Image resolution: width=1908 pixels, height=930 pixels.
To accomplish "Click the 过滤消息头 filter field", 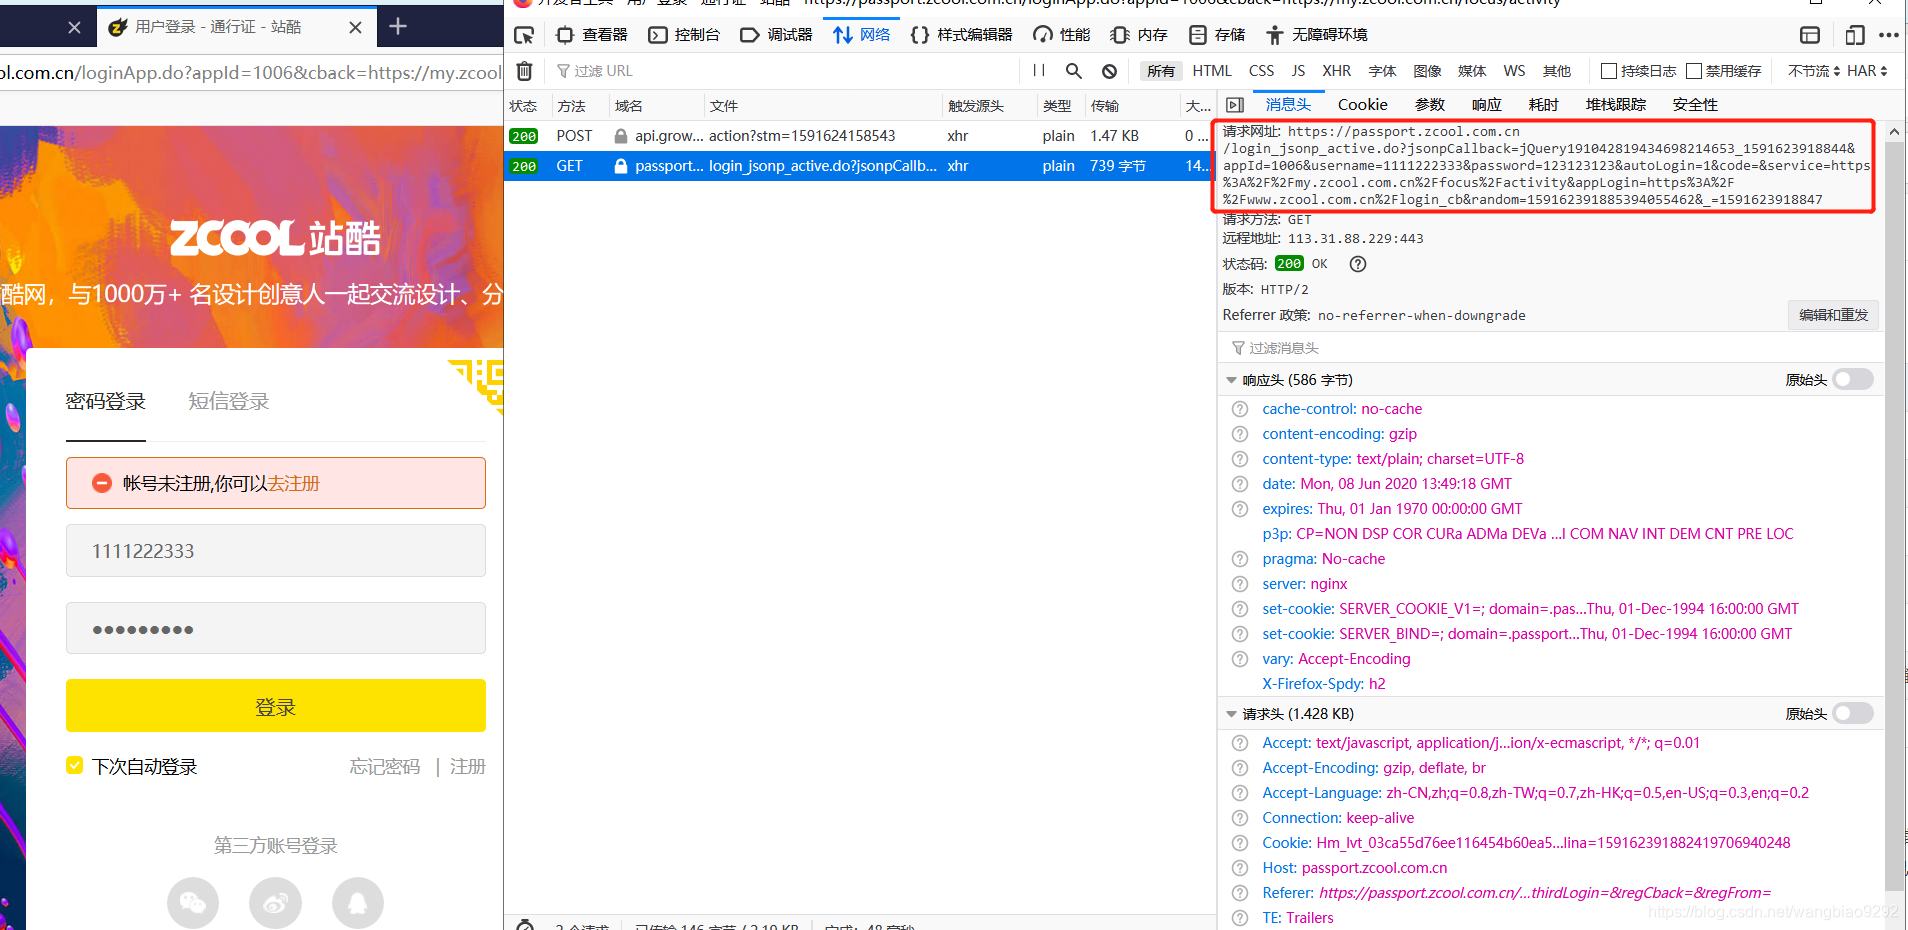I will (1550, 348).
